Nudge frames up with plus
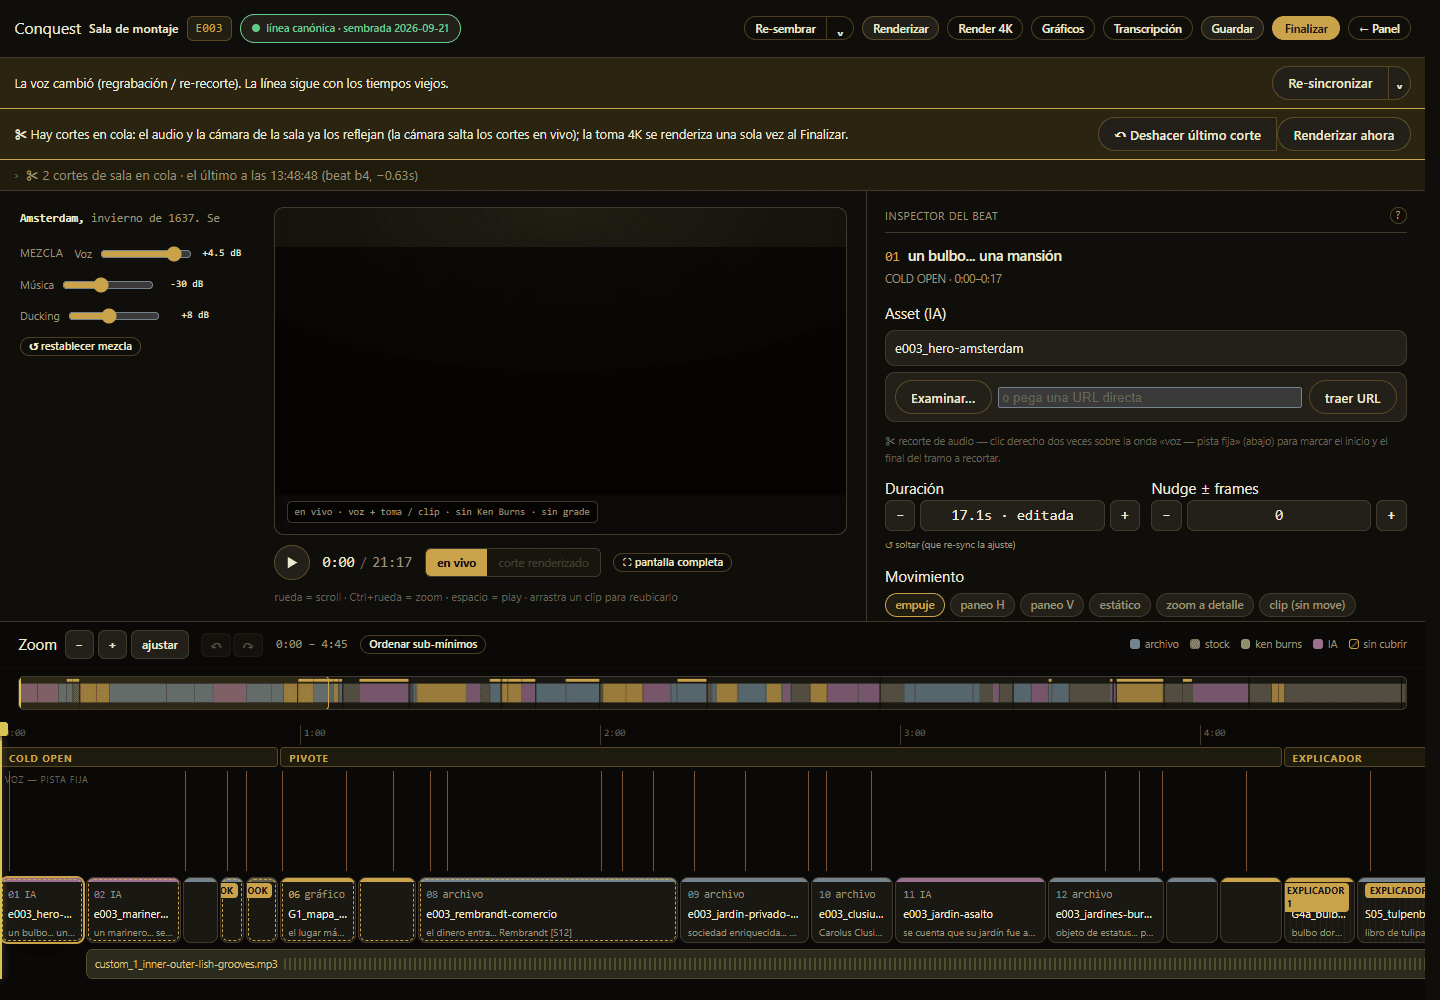The height and width of the screenshot is (1000, 1440). tap(1391, 515)
